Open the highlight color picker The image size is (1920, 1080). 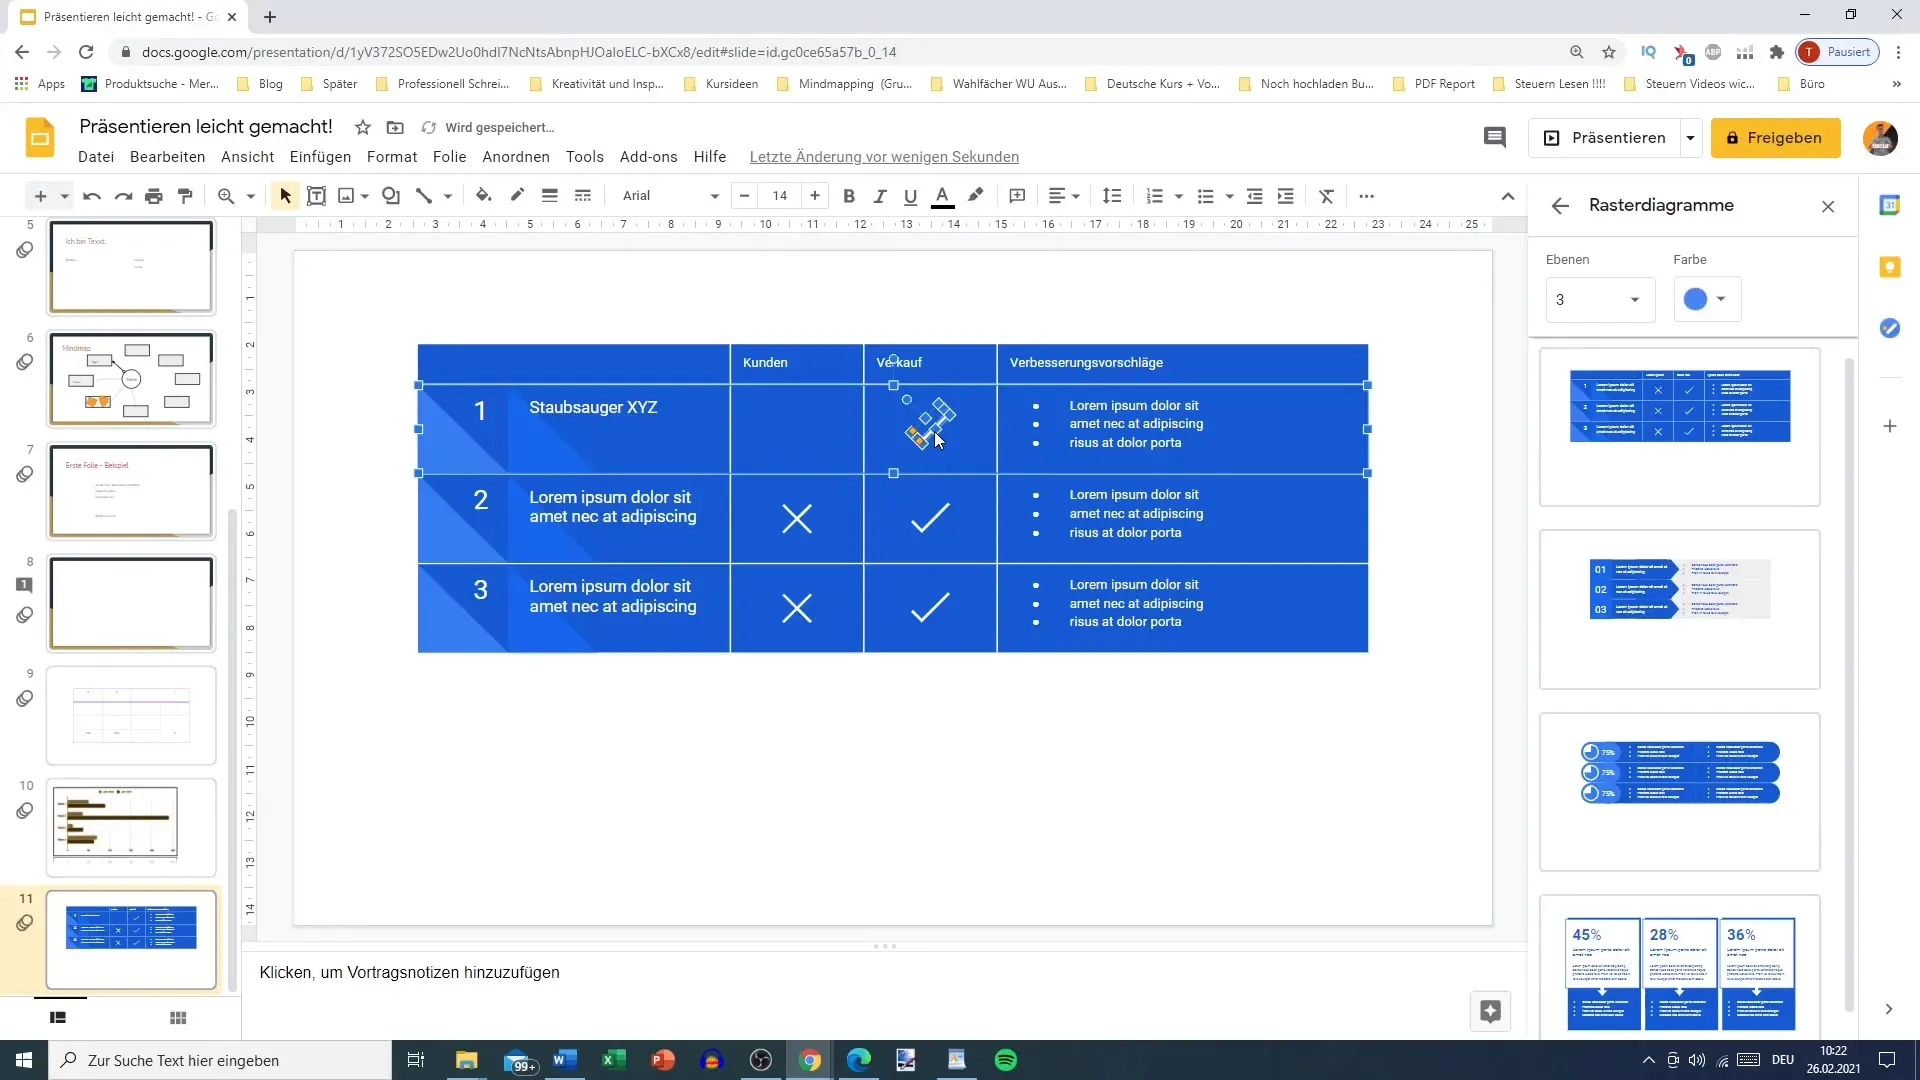coord(976,196)
